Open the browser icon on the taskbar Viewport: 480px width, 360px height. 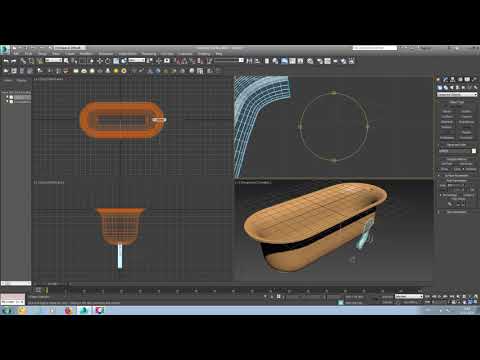(x=68, y=310)
